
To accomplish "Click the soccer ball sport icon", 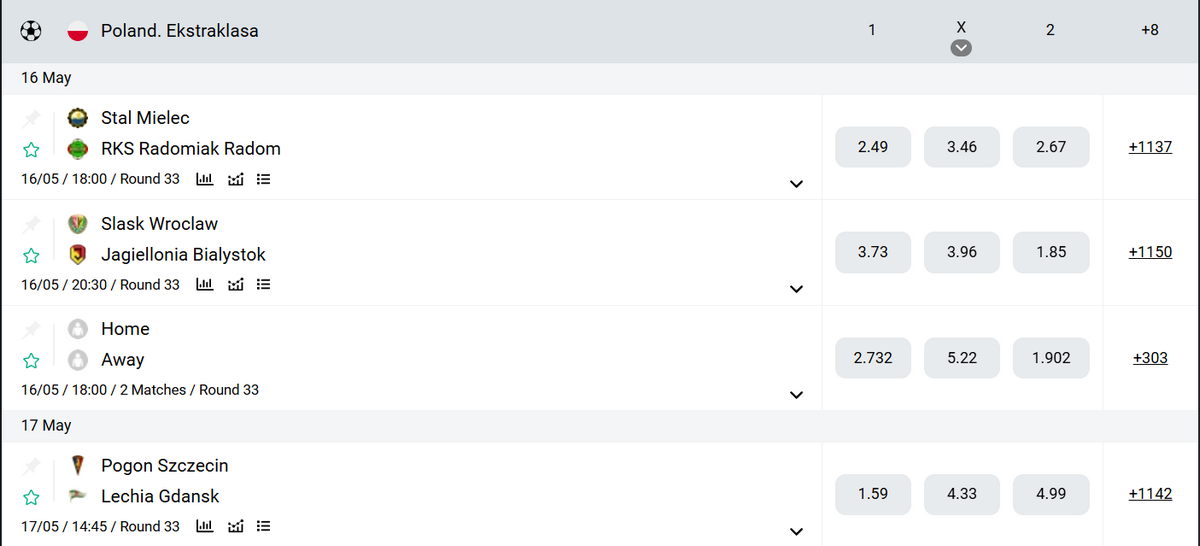I will click(31, 31).
